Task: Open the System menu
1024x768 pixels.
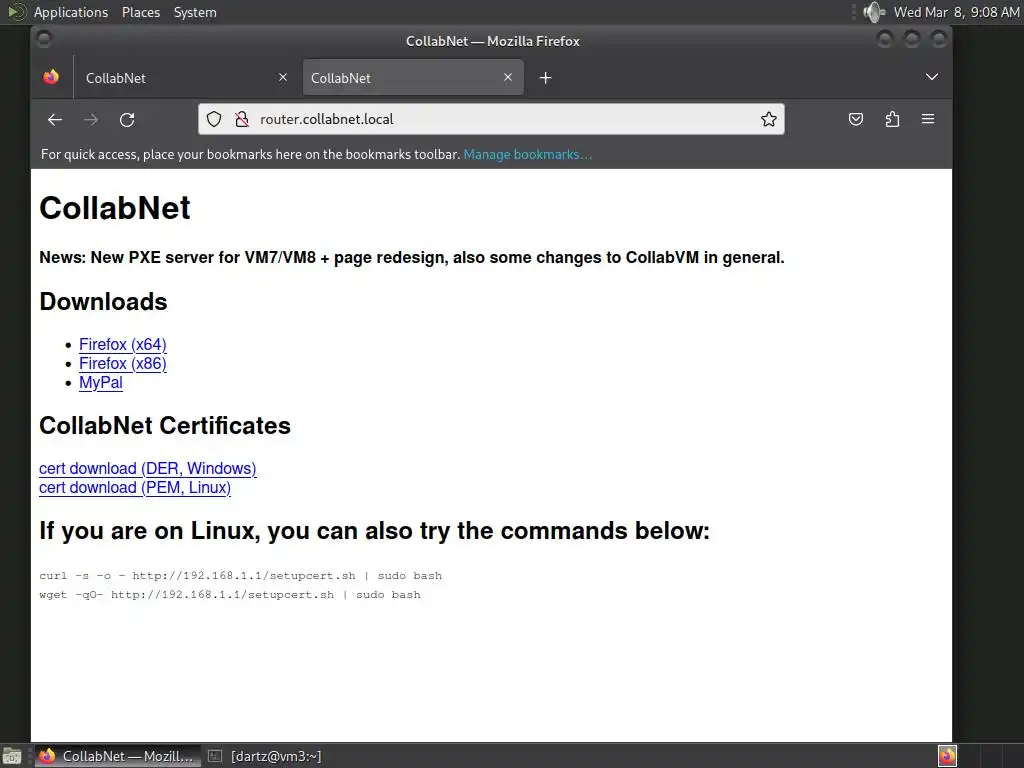Action: tap(195, 12)
